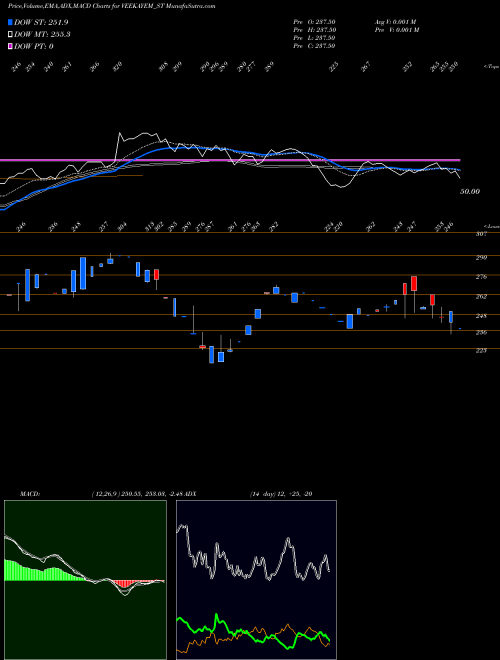
Task: Open the green MACD histogram panel
Action: [85, 580]
